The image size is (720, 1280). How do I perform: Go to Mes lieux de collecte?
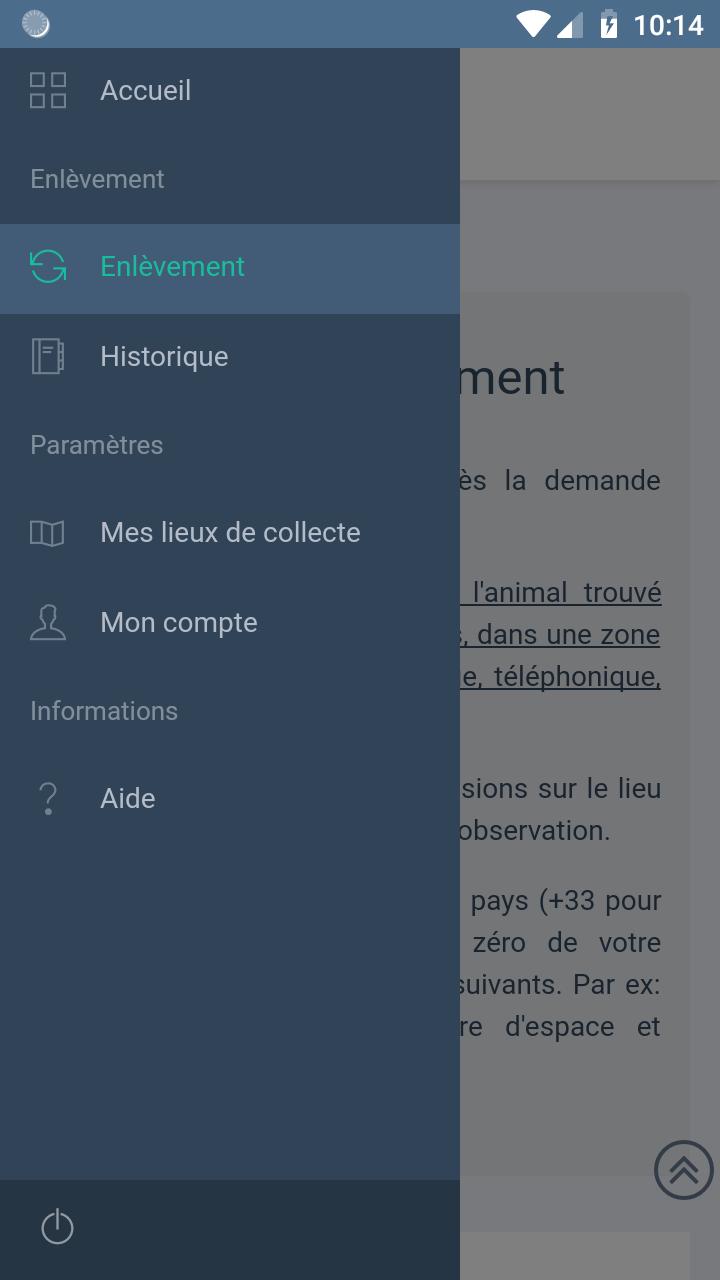230,533
